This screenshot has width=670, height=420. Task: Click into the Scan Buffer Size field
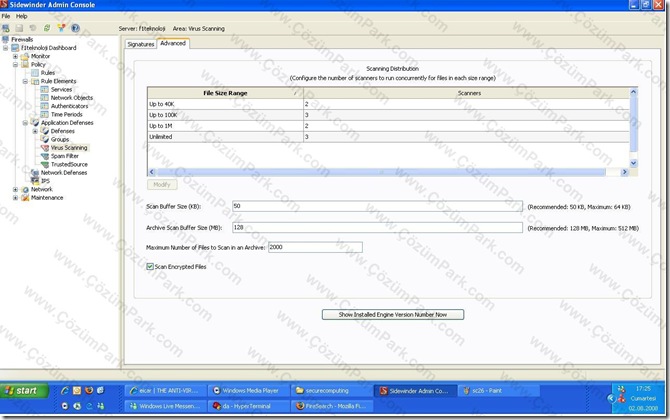(377, 206)
